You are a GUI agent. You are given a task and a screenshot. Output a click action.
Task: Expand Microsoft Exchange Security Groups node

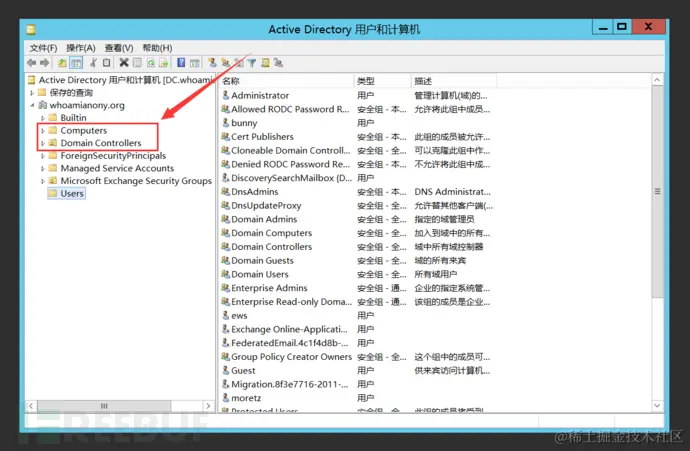pyautogui.click(x=43, y=181)
